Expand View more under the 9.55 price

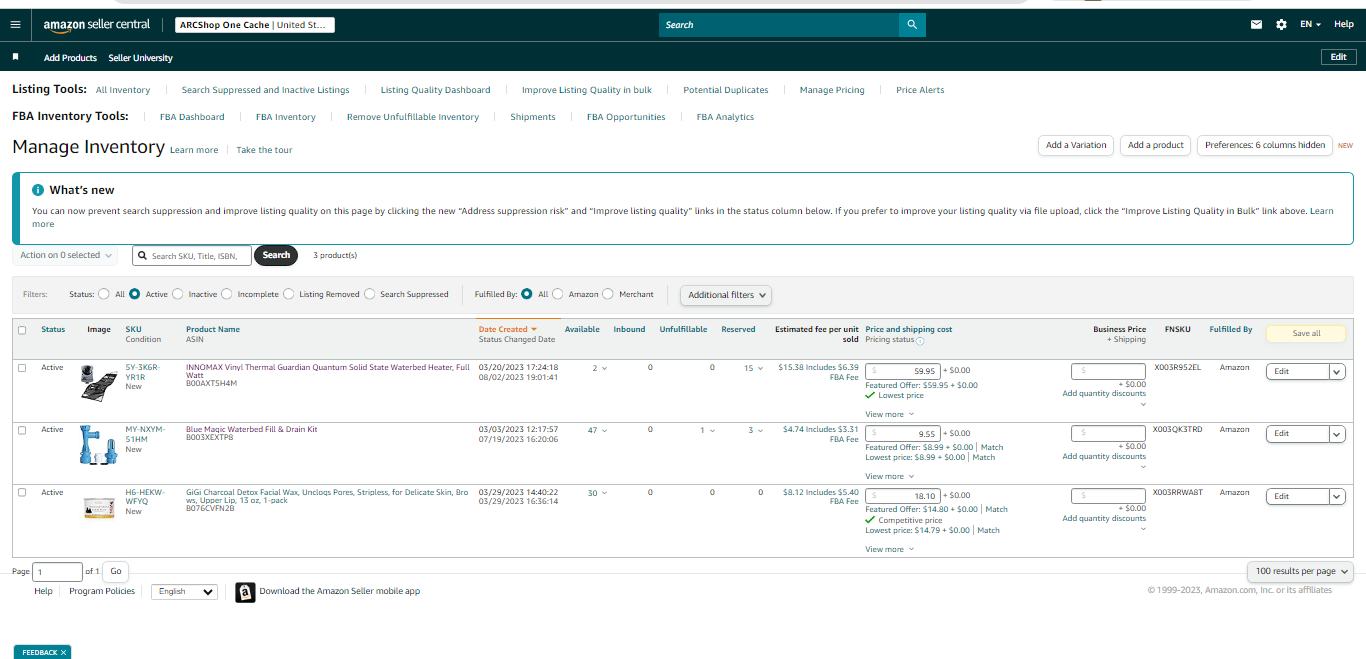point(889,476)
